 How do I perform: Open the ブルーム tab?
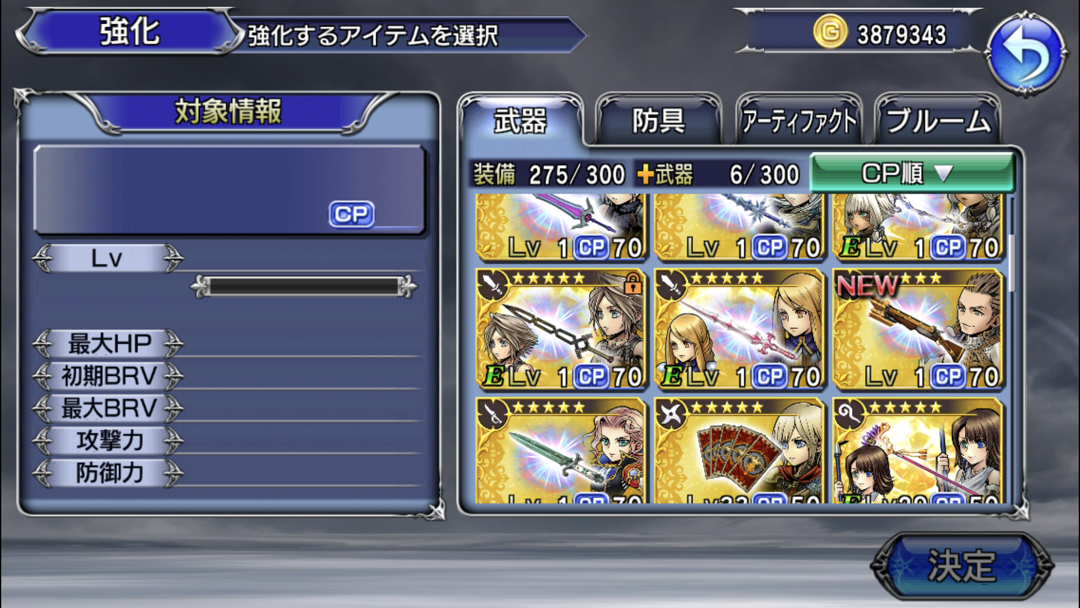point(938,120)
